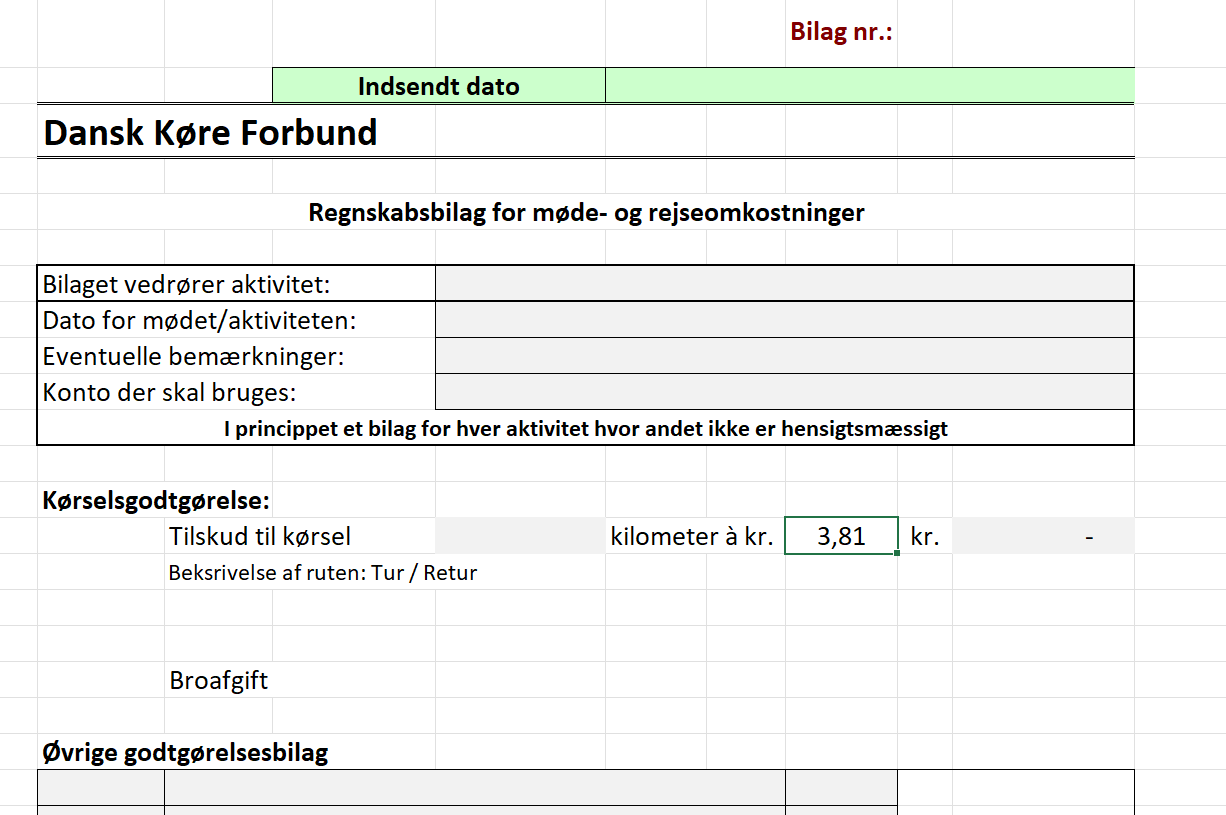Select the Dato for mødet/aktiviteten input field
Screen dimensions: 1226x815
tap(784, 320)
